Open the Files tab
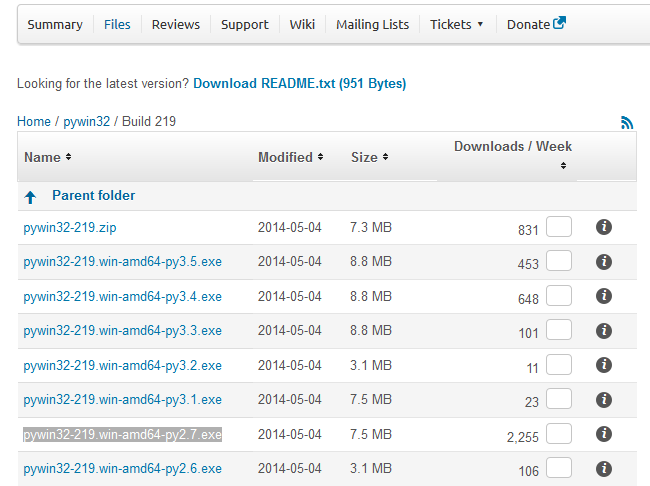 coord(117,24)
